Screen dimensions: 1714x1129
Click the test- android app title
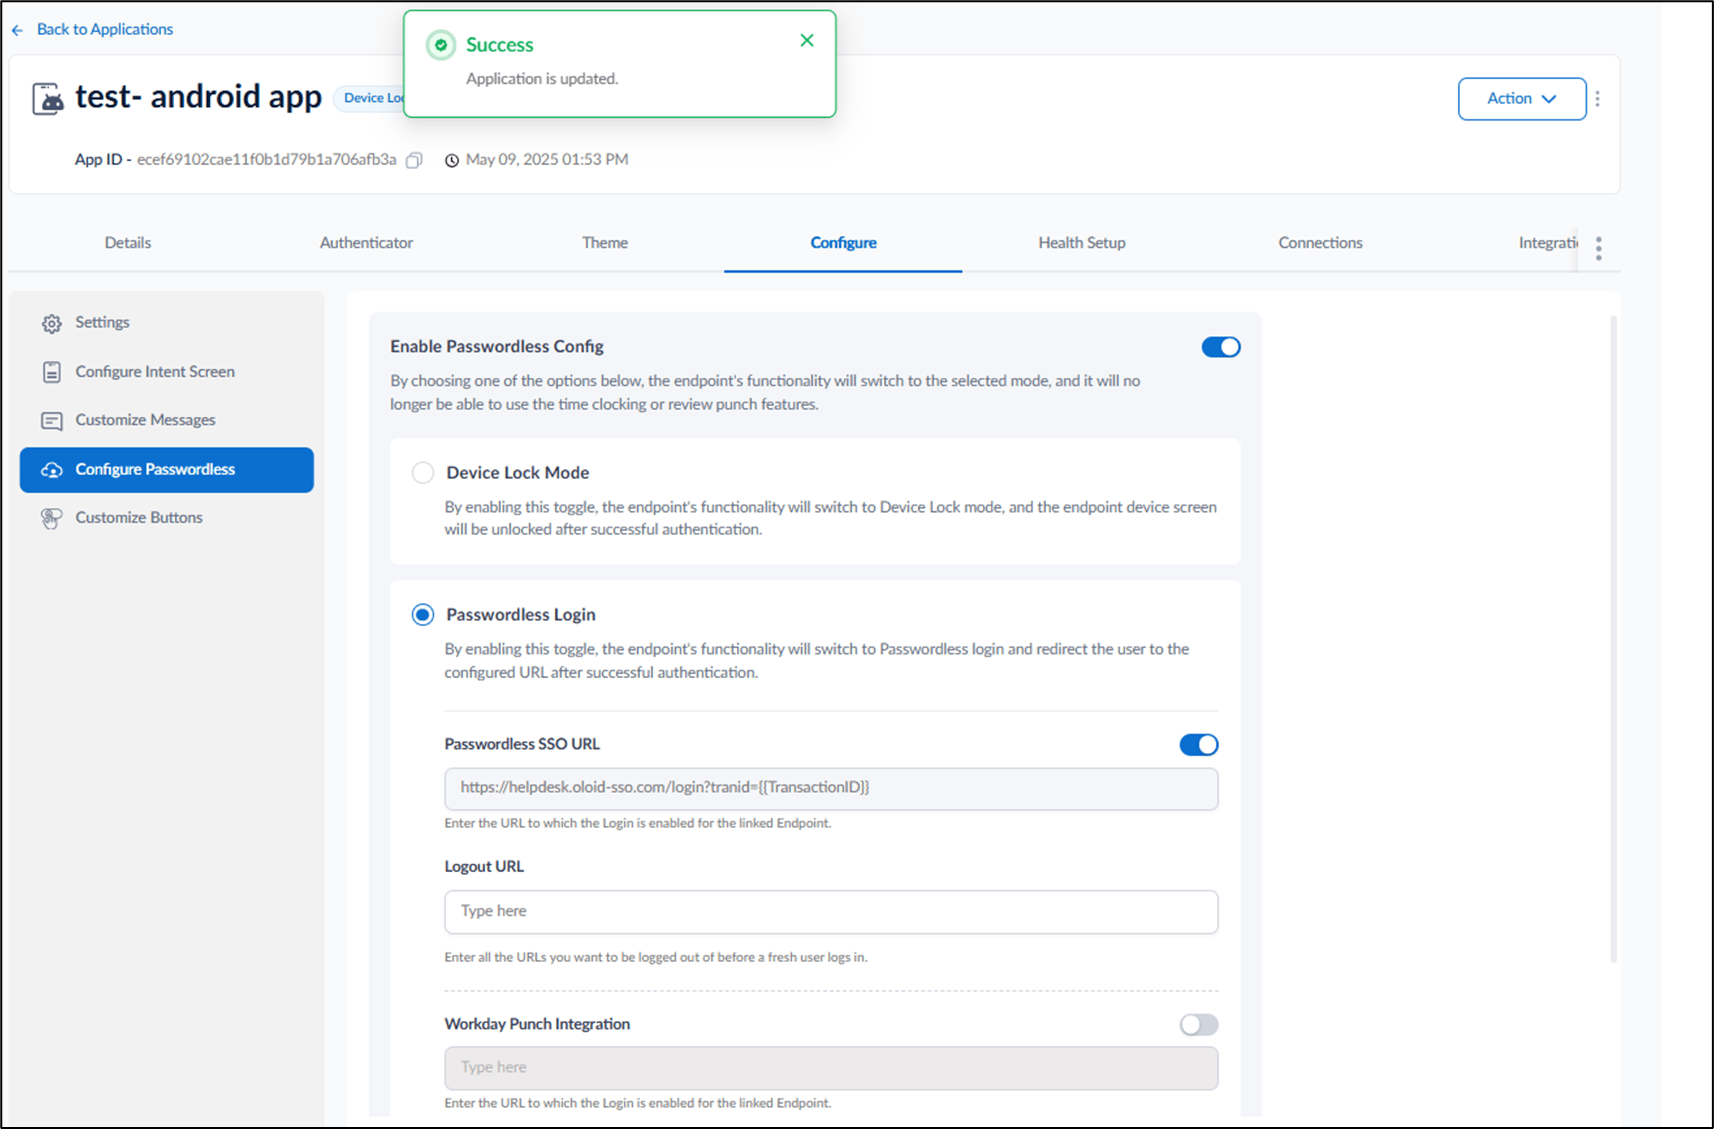198,97
